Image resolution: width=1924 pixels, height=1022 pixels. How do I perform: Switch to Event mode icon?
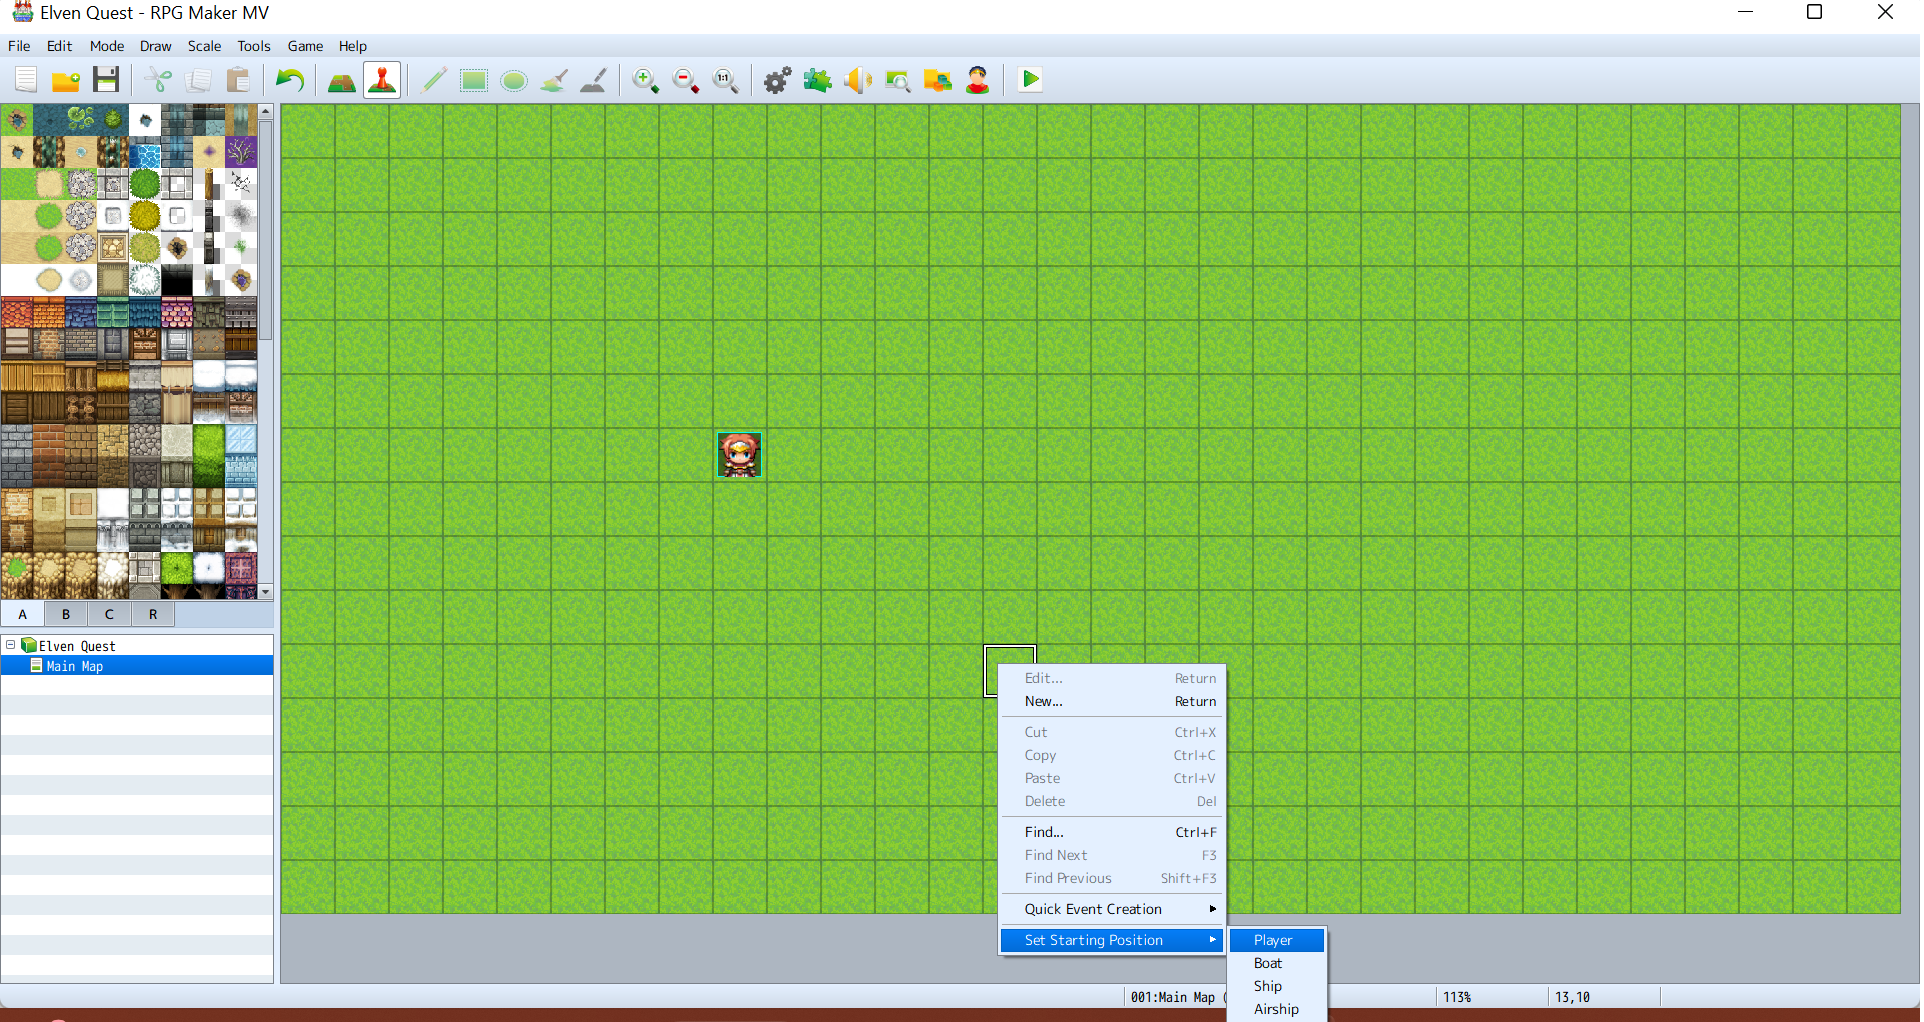click(382, 80)
